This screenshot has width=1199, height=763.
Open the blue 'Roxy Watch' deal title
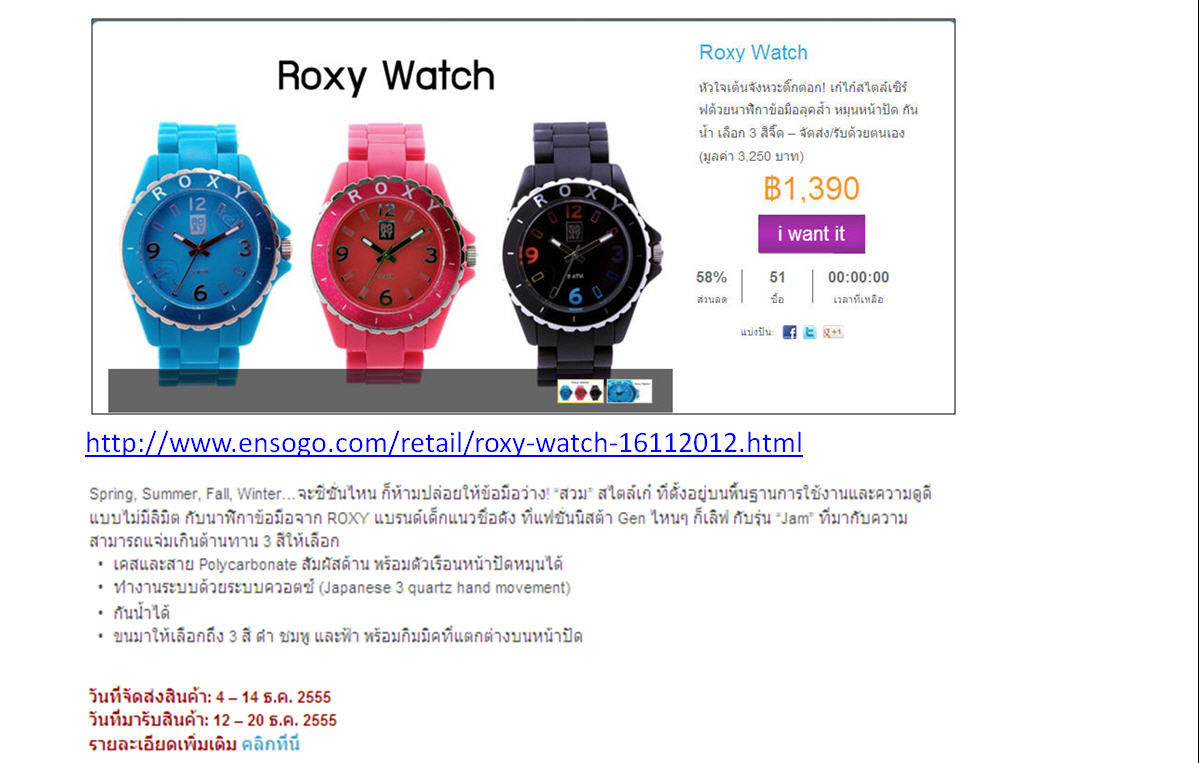(753, 53)
